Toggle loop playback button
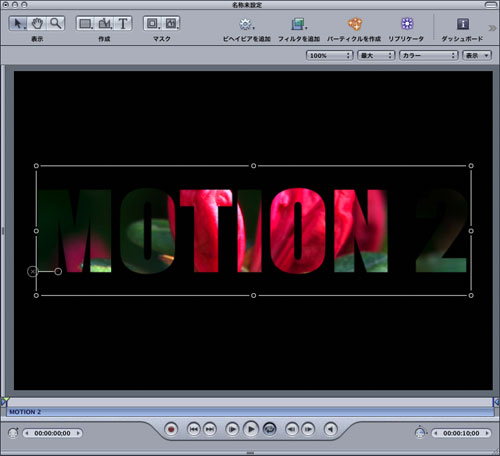500x456 pixels. [x=270, y=429]
